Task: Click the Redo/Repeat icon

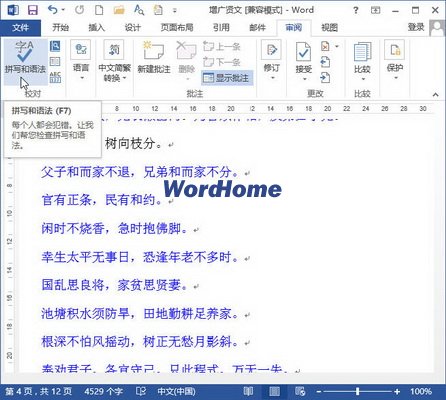Action: pyautogui.click(x=79, y=10)
